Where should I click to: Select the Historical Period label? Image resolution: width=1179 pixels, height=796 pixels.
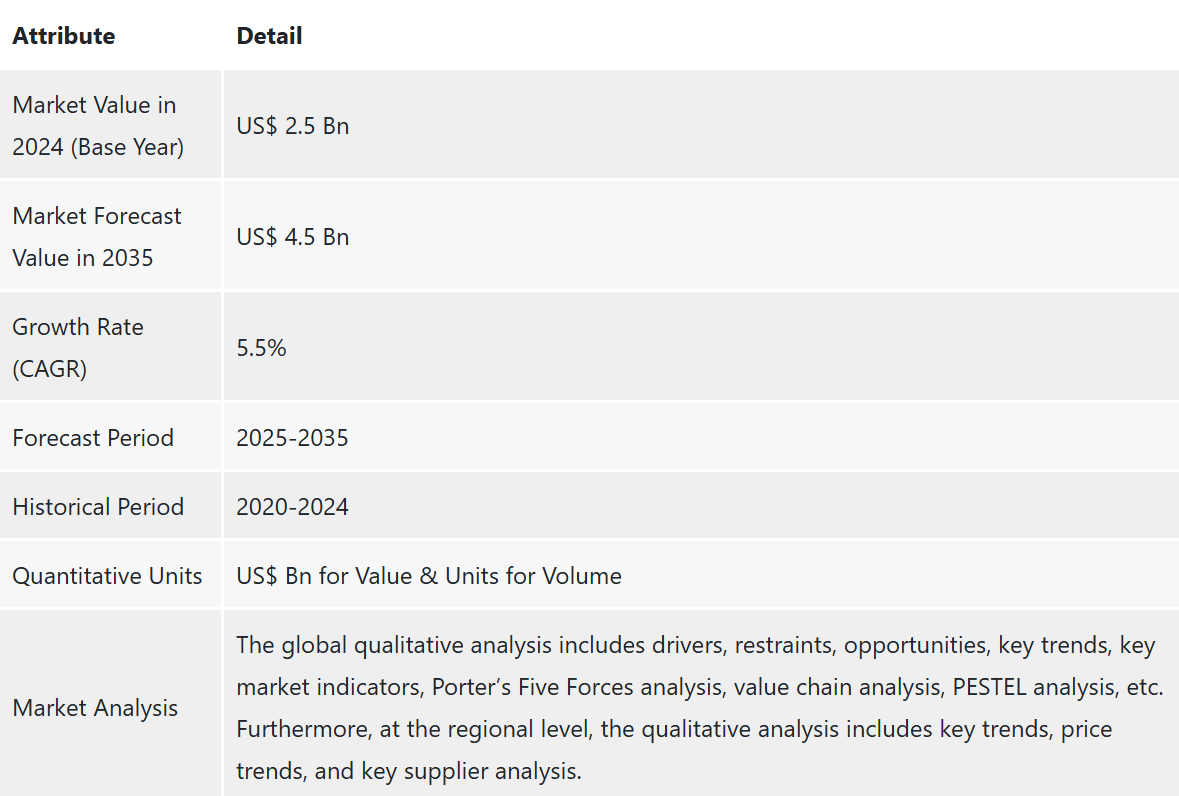pos(99,507)
